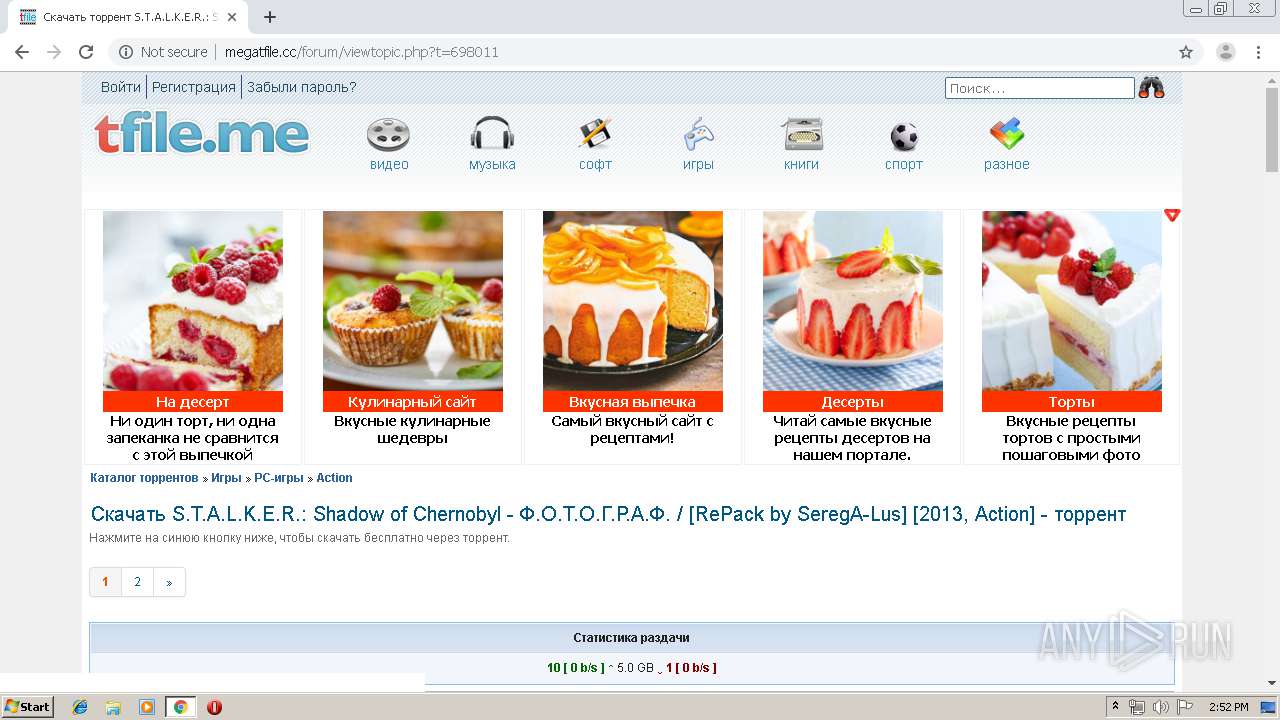
Task: Click the scrollbar down arrow
Action: point(1272,683)
